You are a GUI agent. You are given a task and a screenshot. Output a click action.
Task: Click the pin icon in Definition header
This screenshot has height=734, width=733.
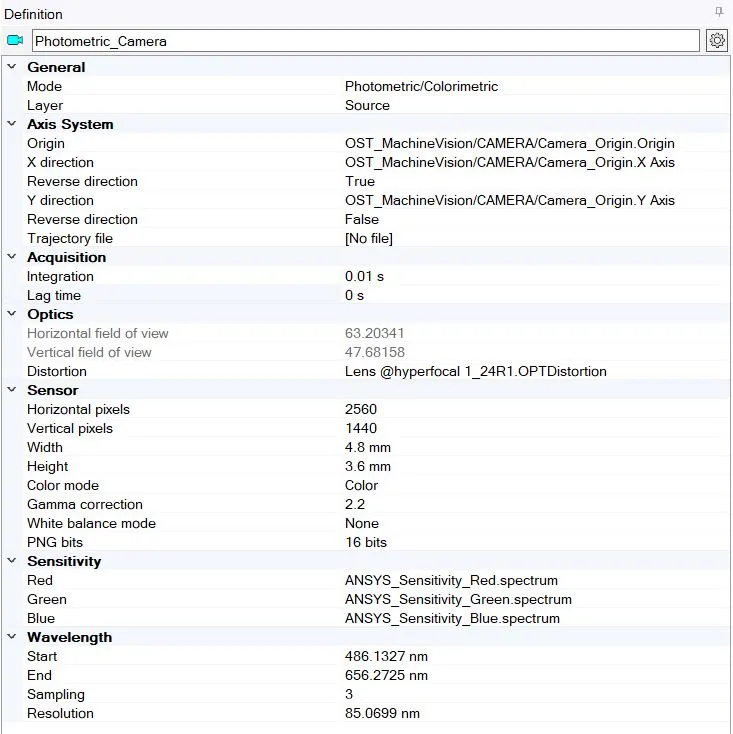point(719,12)
